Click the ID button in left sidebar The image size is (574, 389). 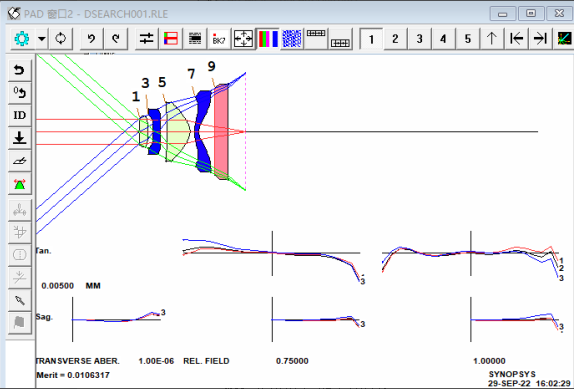(20, 115)
